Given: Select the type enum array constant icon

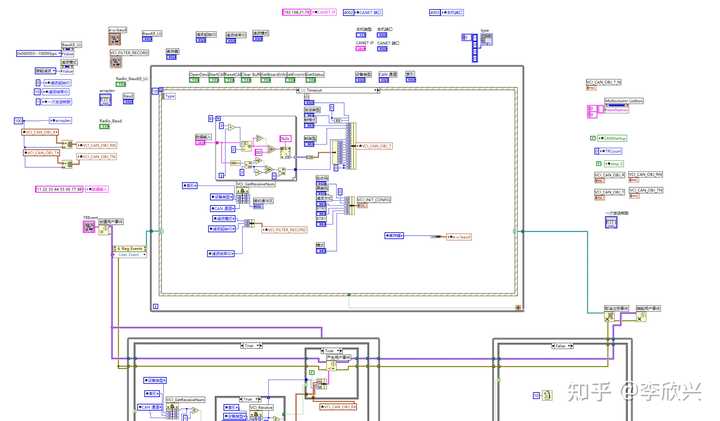Looking at the screenshot, I should click(x=486, y=40).
